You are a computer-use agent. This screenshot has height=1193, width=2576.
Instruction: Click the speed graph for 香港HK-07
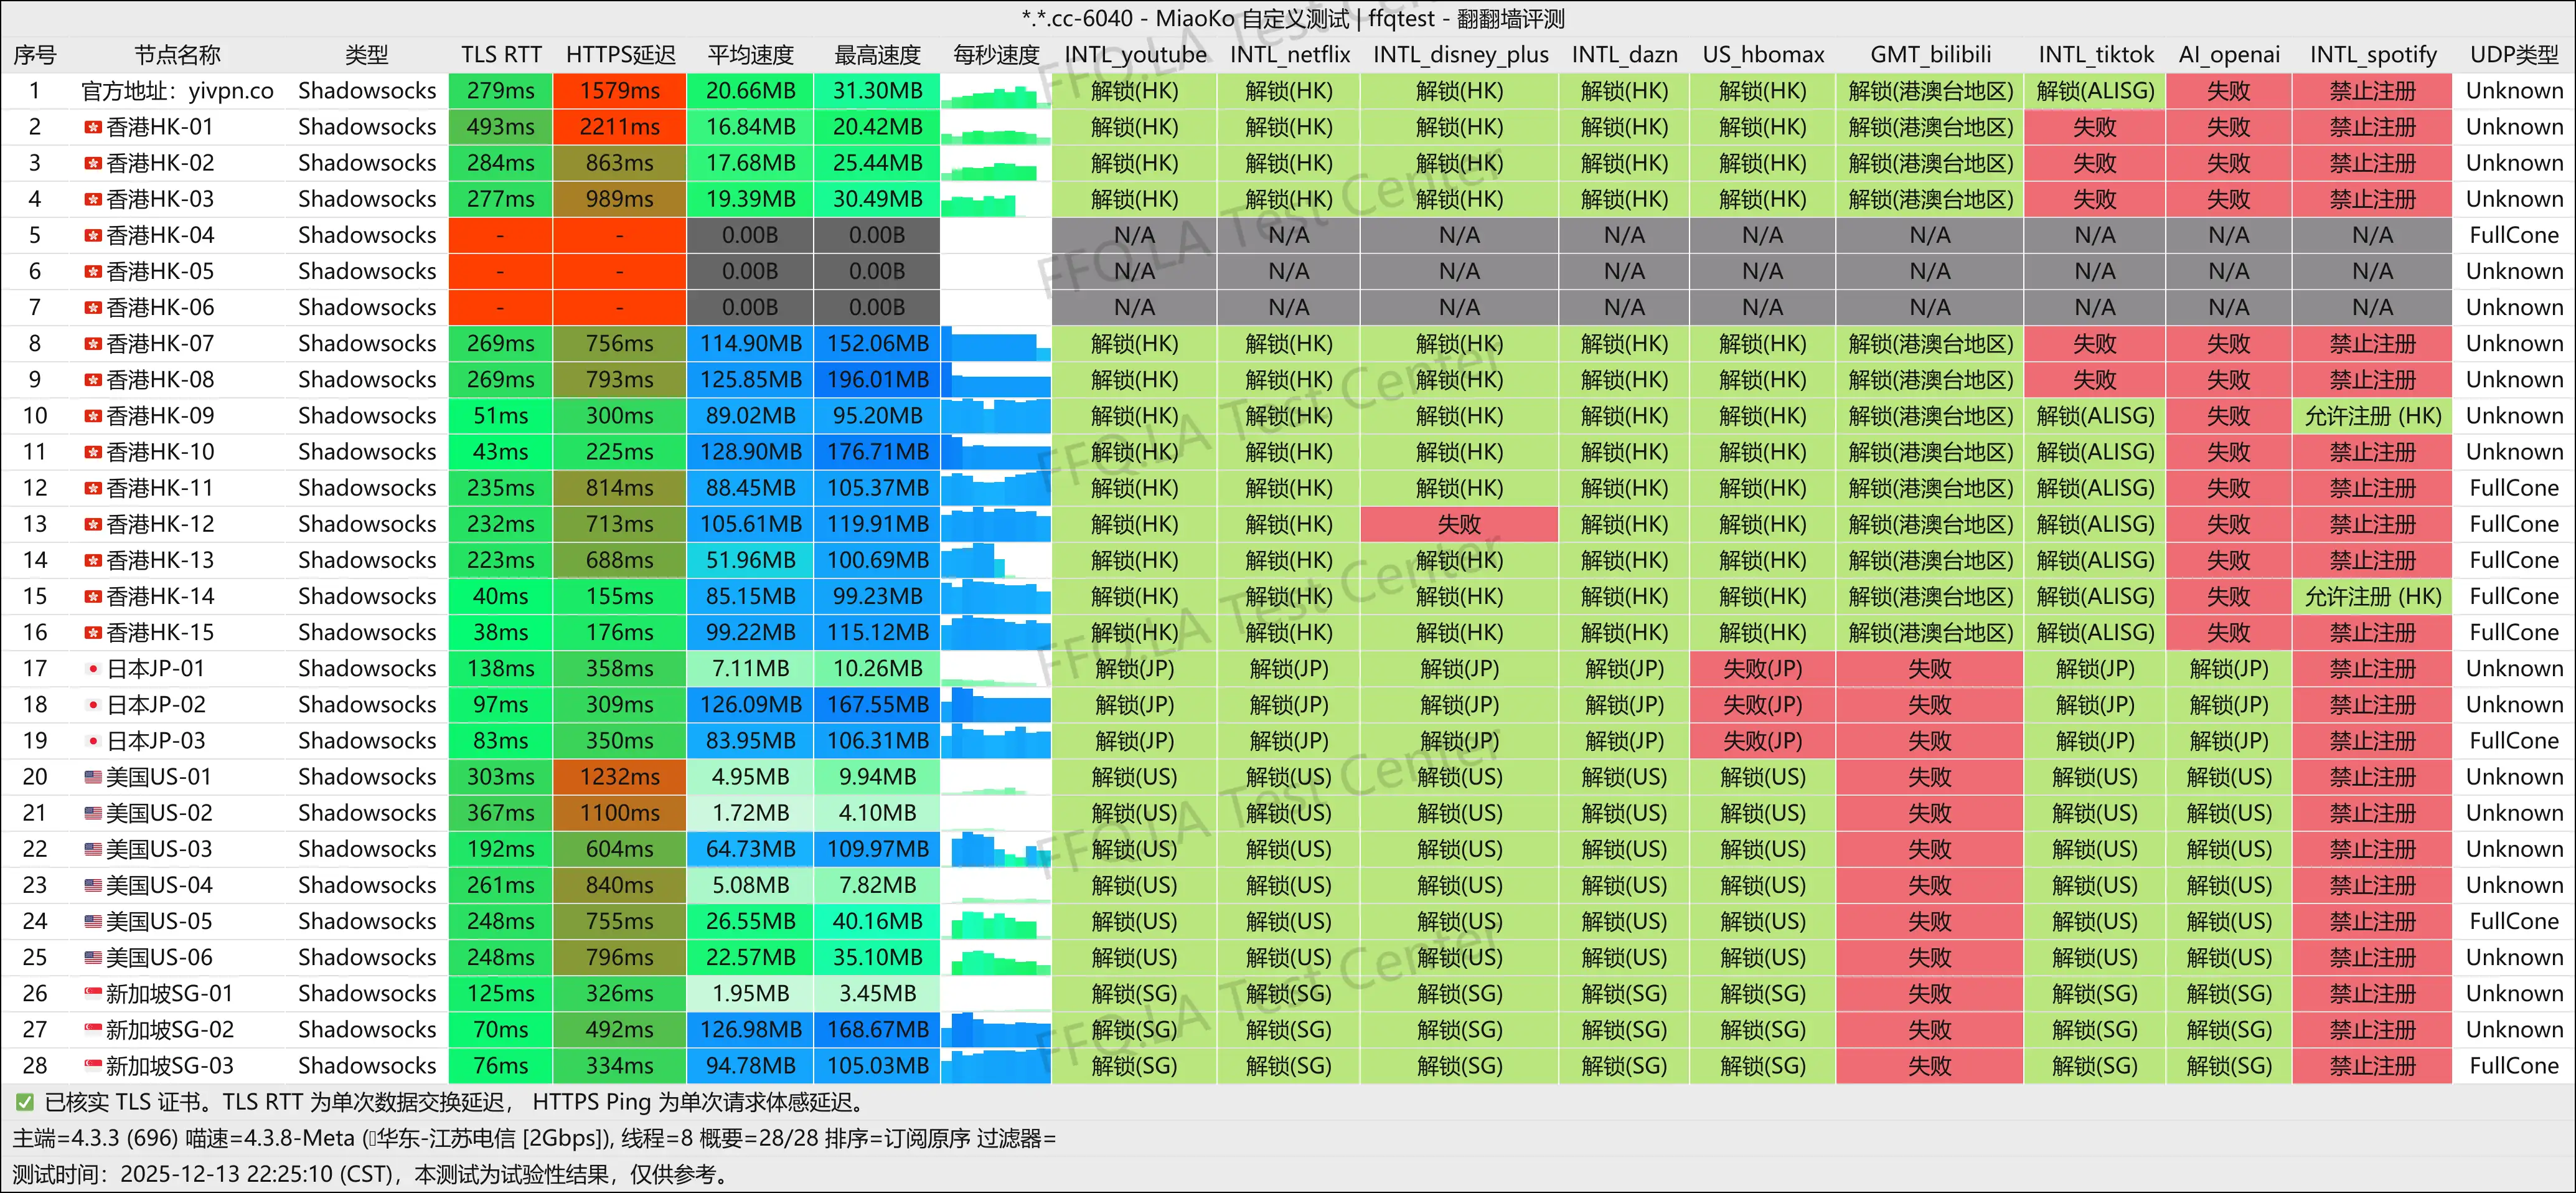pos(995,343)
